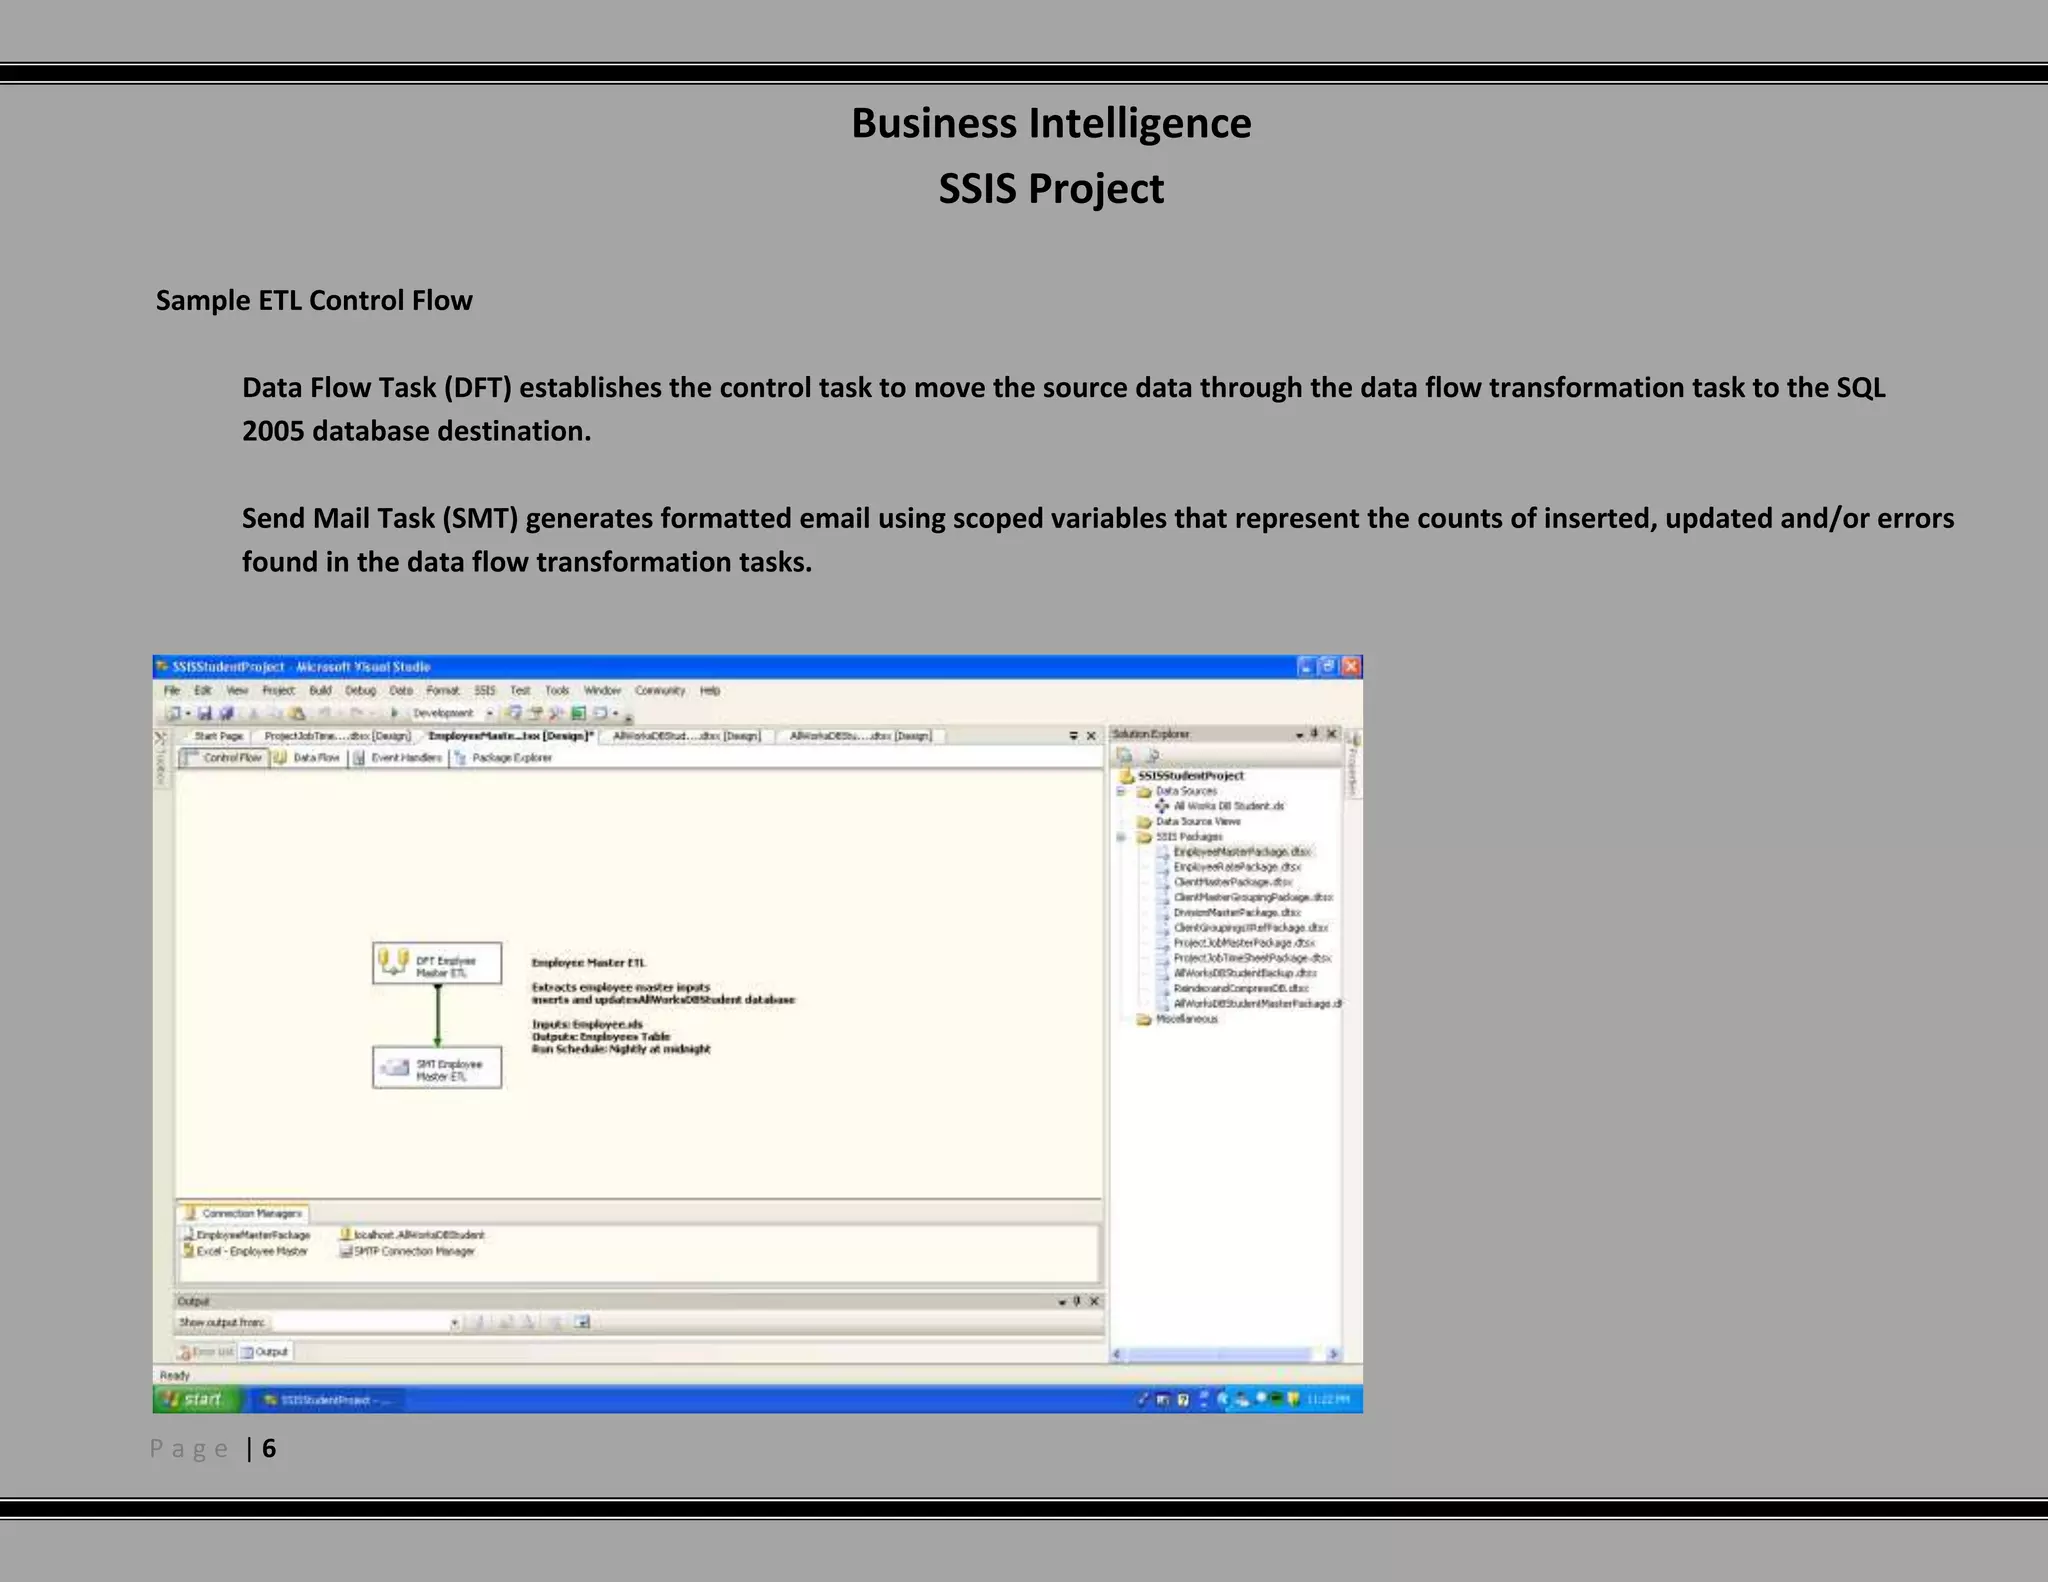The width and height of the screenshot is (2048, 1582).
Task: Collapse the Data Sources folder node
Action: point(1120,791)
